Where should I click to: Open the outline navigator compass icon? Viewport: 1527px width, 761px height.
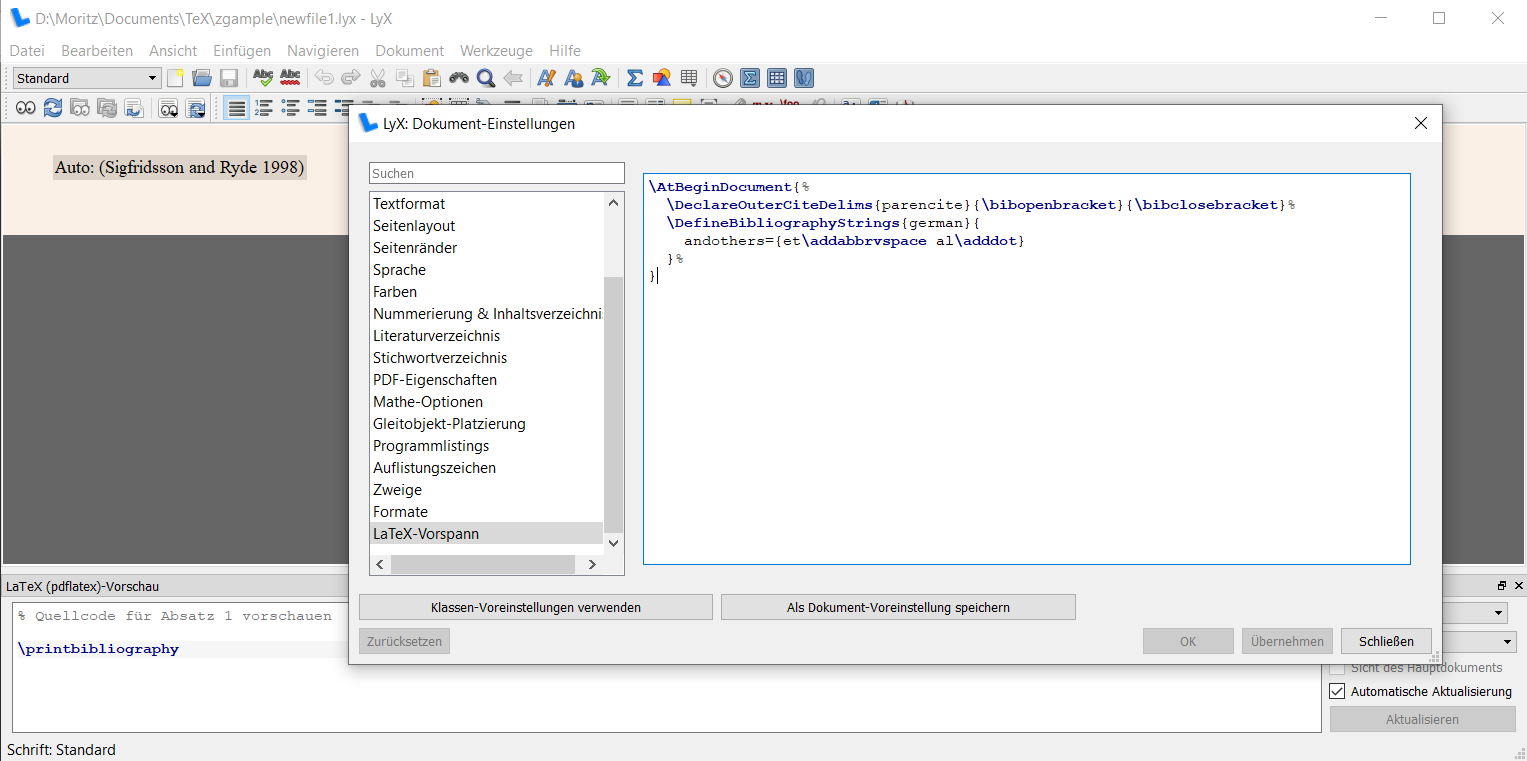point(723,78)
